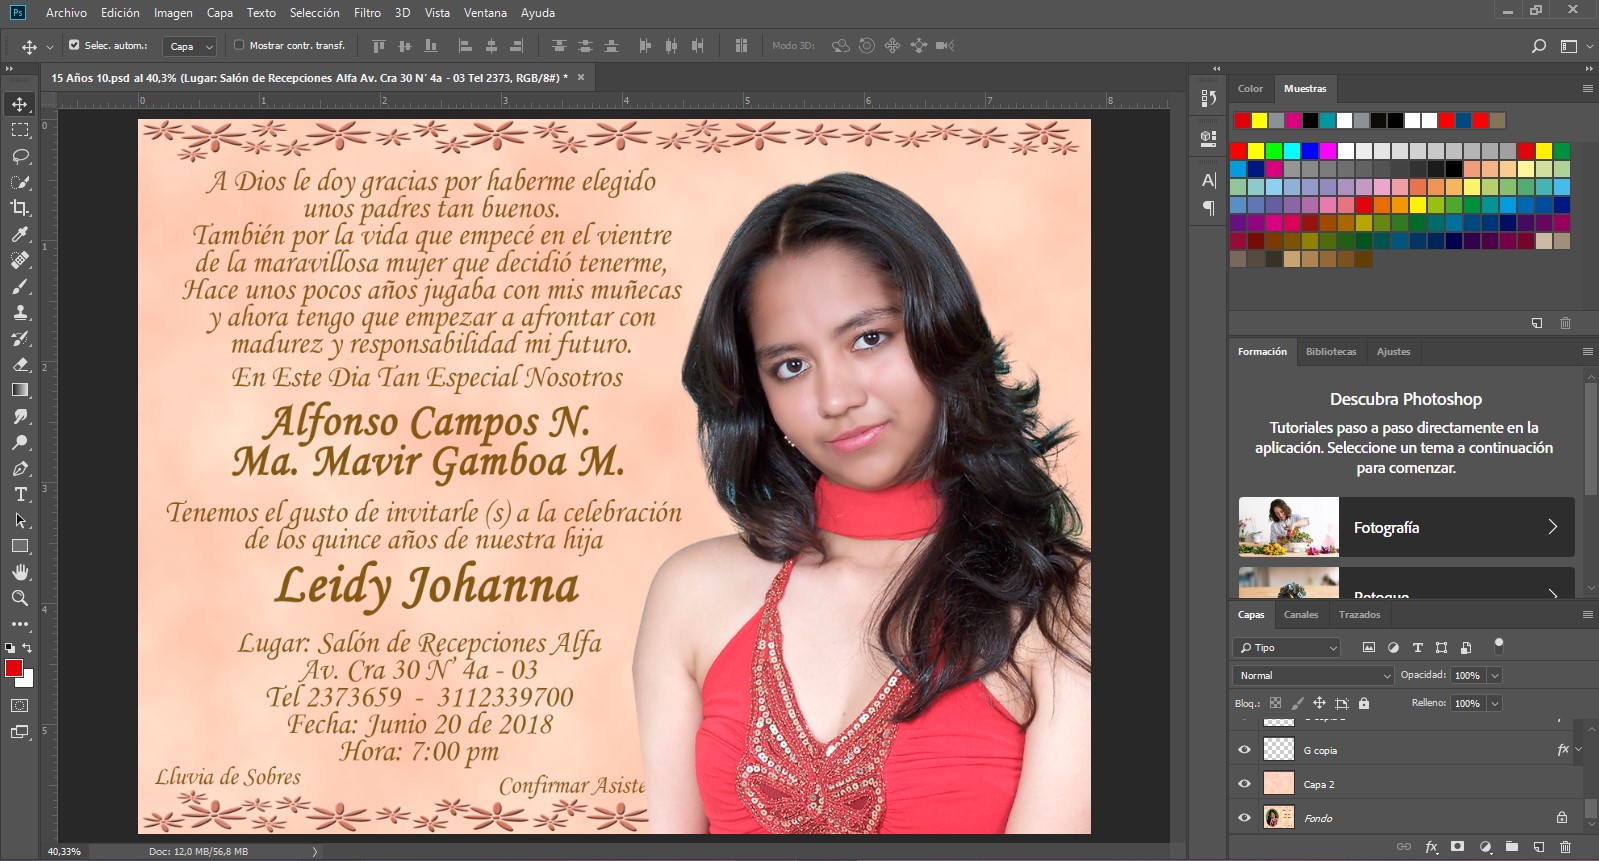Viewport: 1599px width, 861px height.
Task: Lock transparent pixels of layer
Action: tap(1275, 703)
